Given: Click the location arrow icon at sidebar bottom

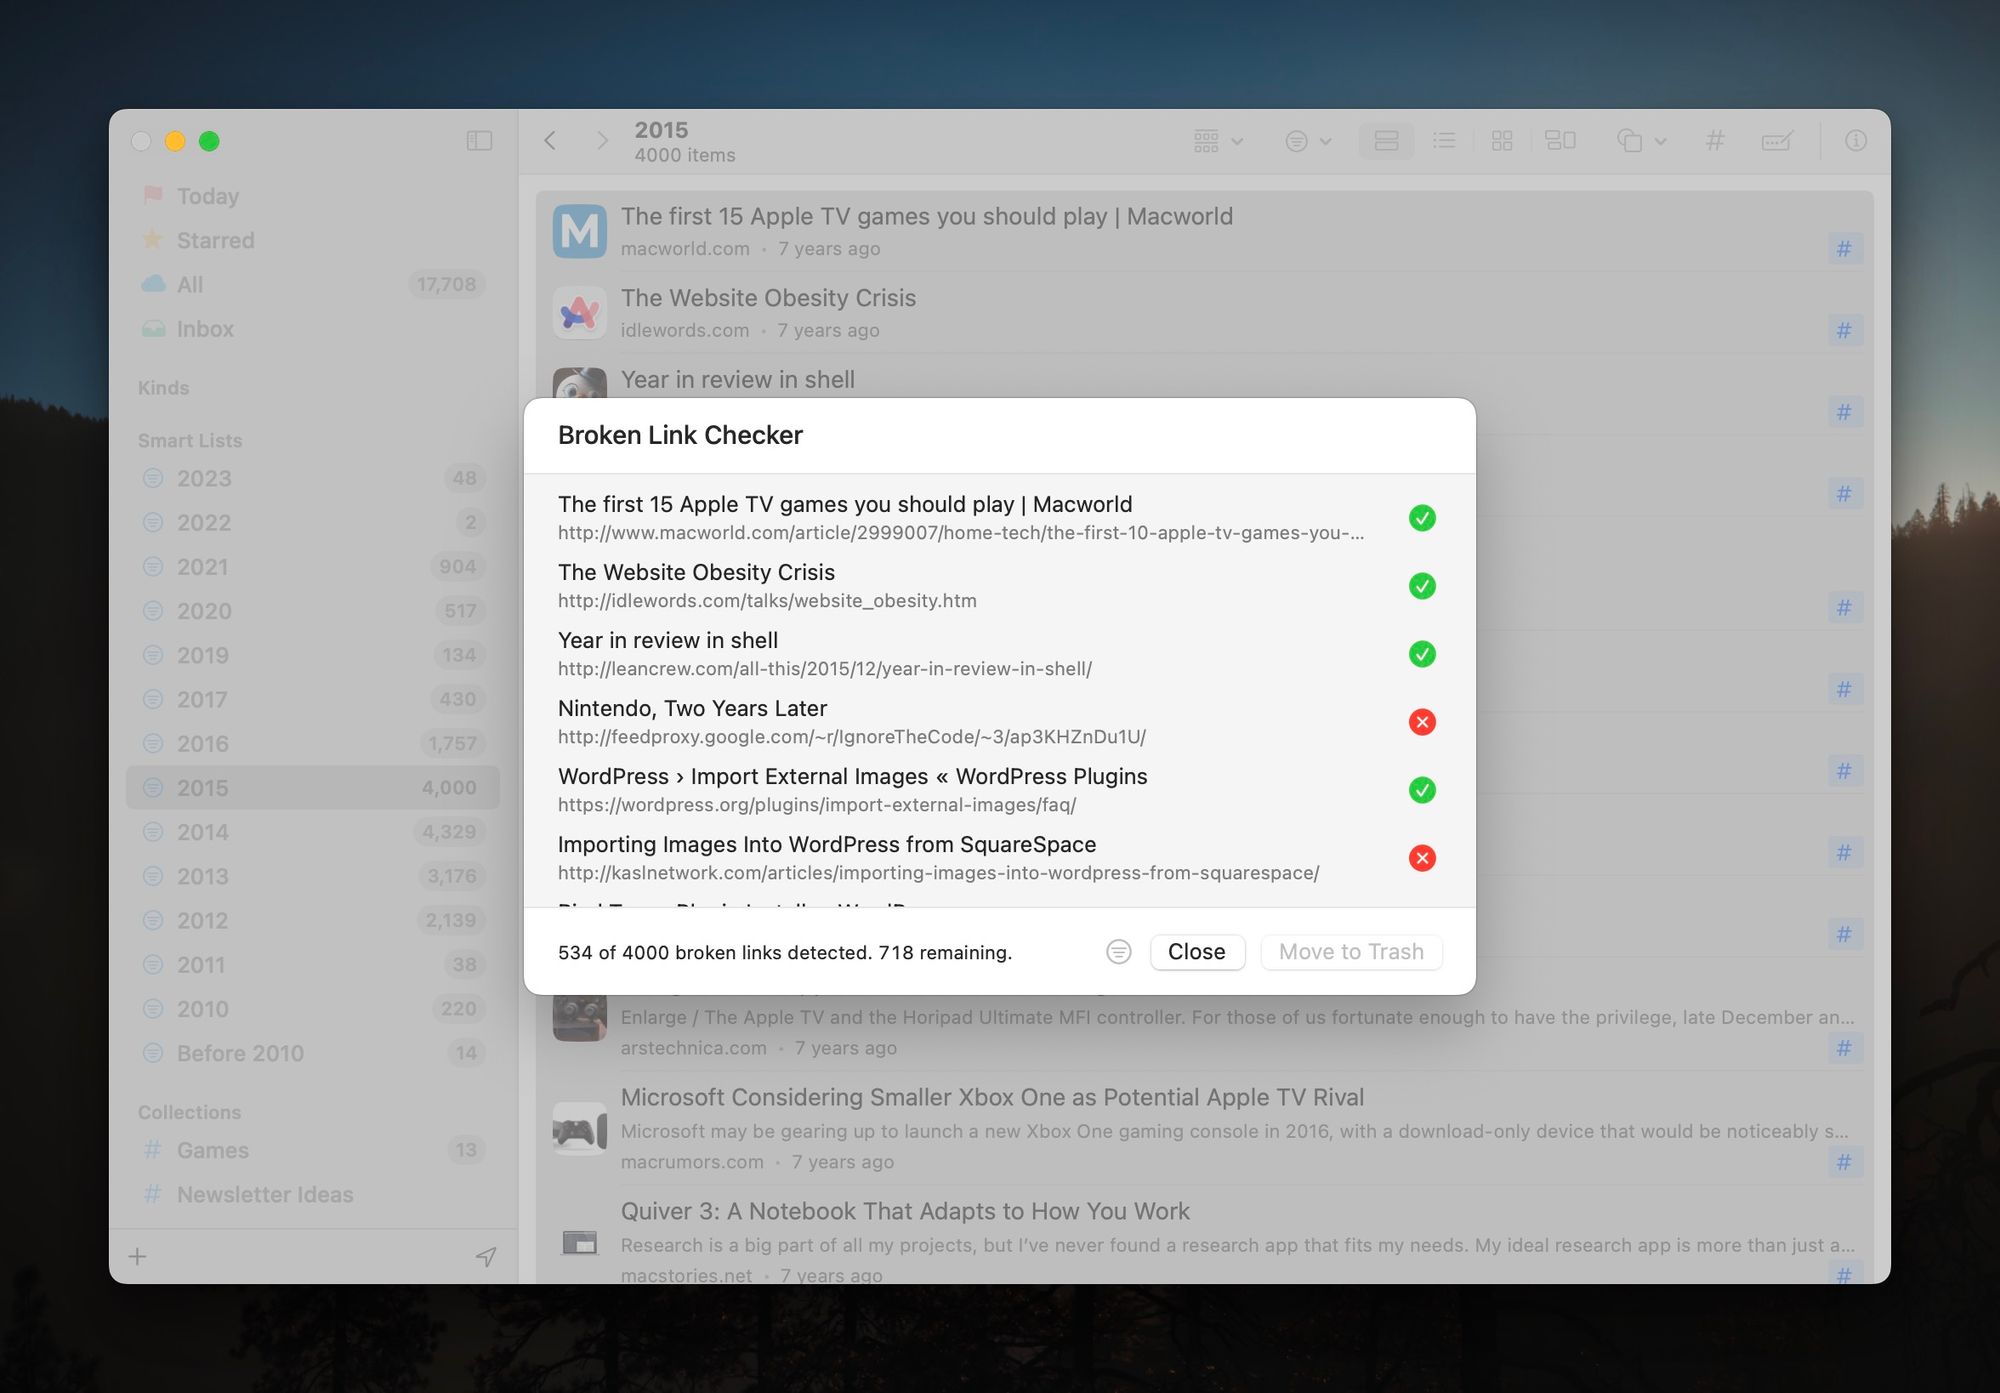Looking at the screenshot, I should (x=486, y=1256).
